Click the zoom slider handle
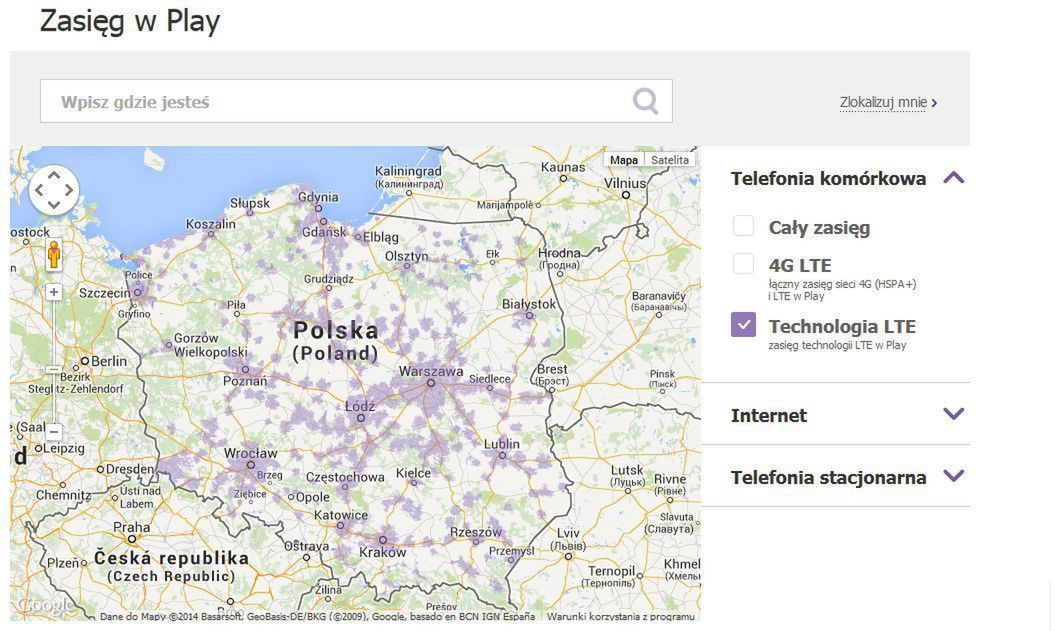 pos(54,369)
